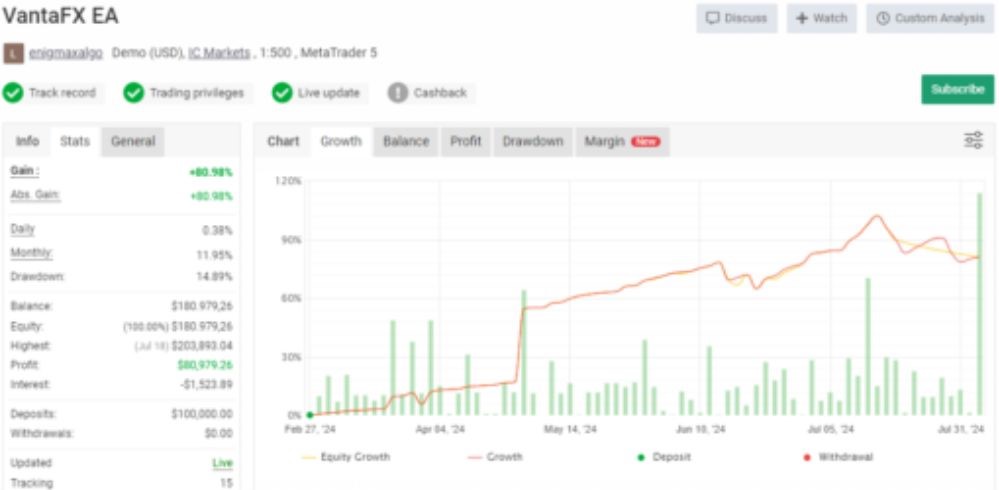This screenshot has width=999, height=490.
Task: Click the Live update checkmark icon
Action: coord(282,93)
